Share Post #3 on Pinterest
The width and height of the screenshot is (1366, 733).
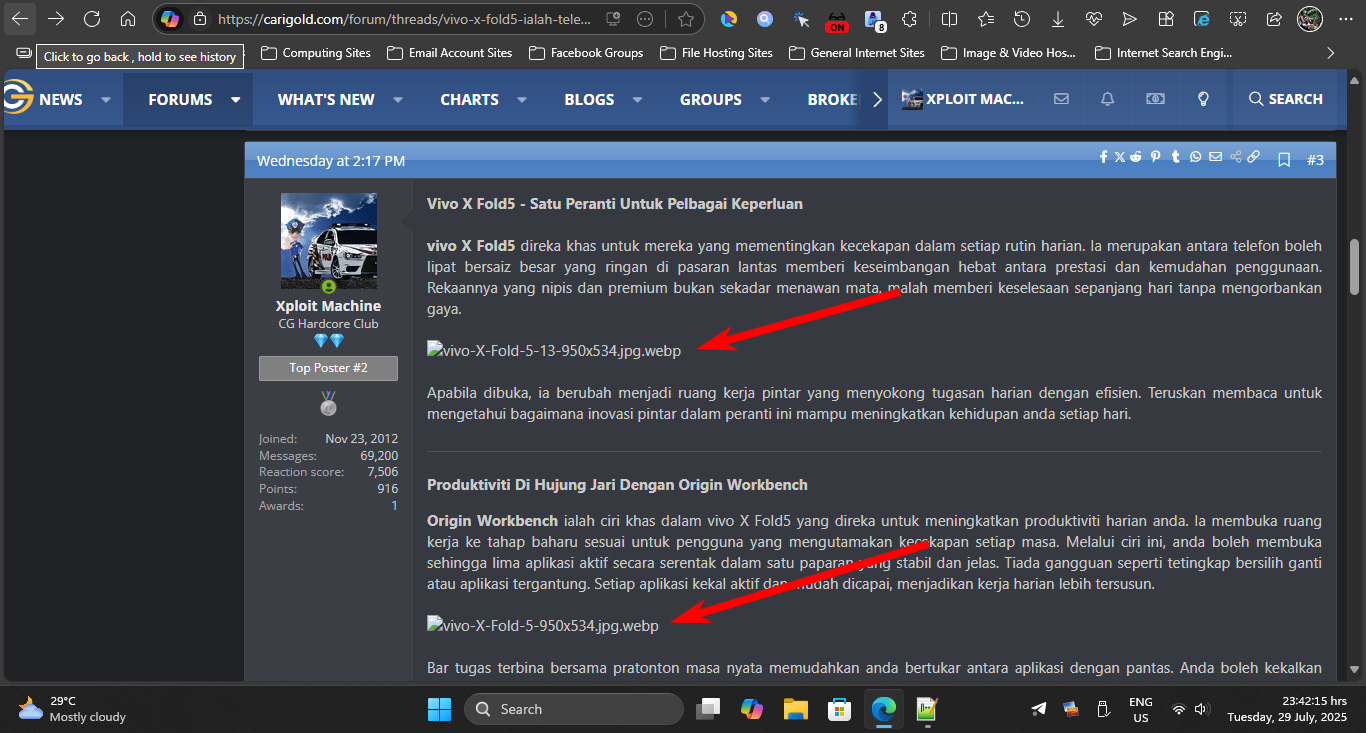coord(1156,157)
